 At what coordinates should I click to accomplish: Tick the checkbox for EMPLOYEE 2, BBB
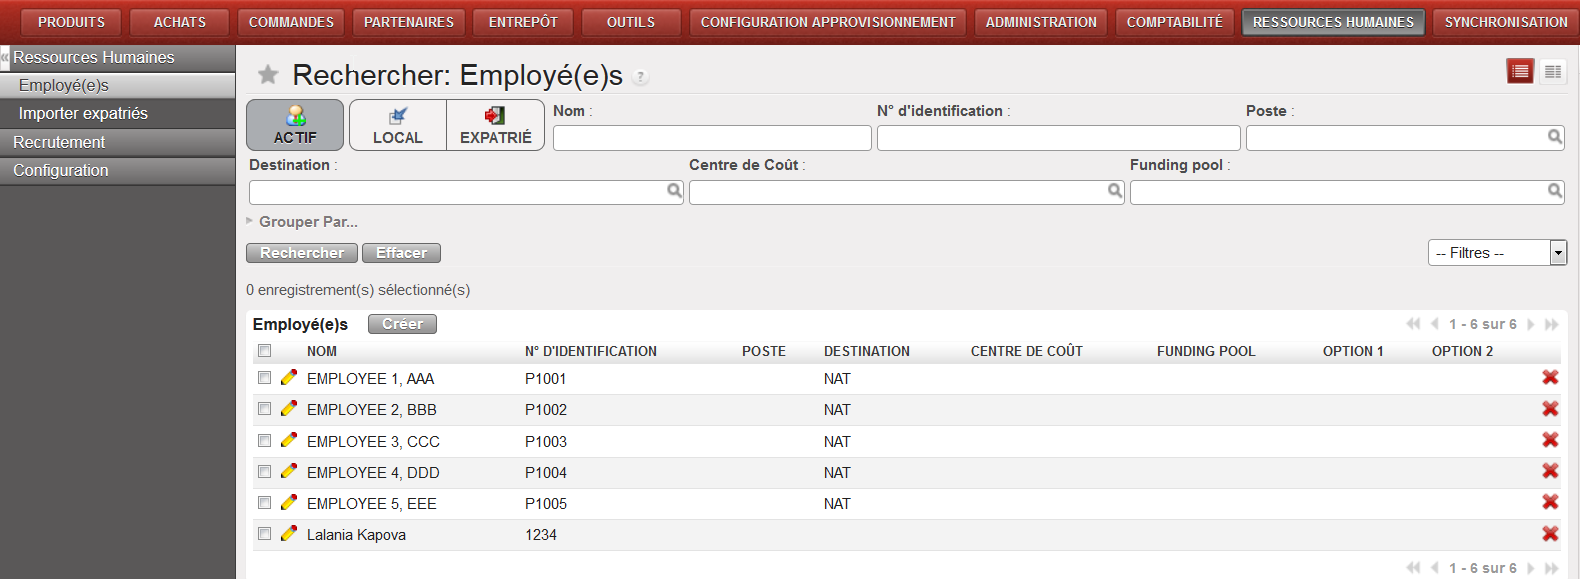pyautogui.click(x=264, y=409)
